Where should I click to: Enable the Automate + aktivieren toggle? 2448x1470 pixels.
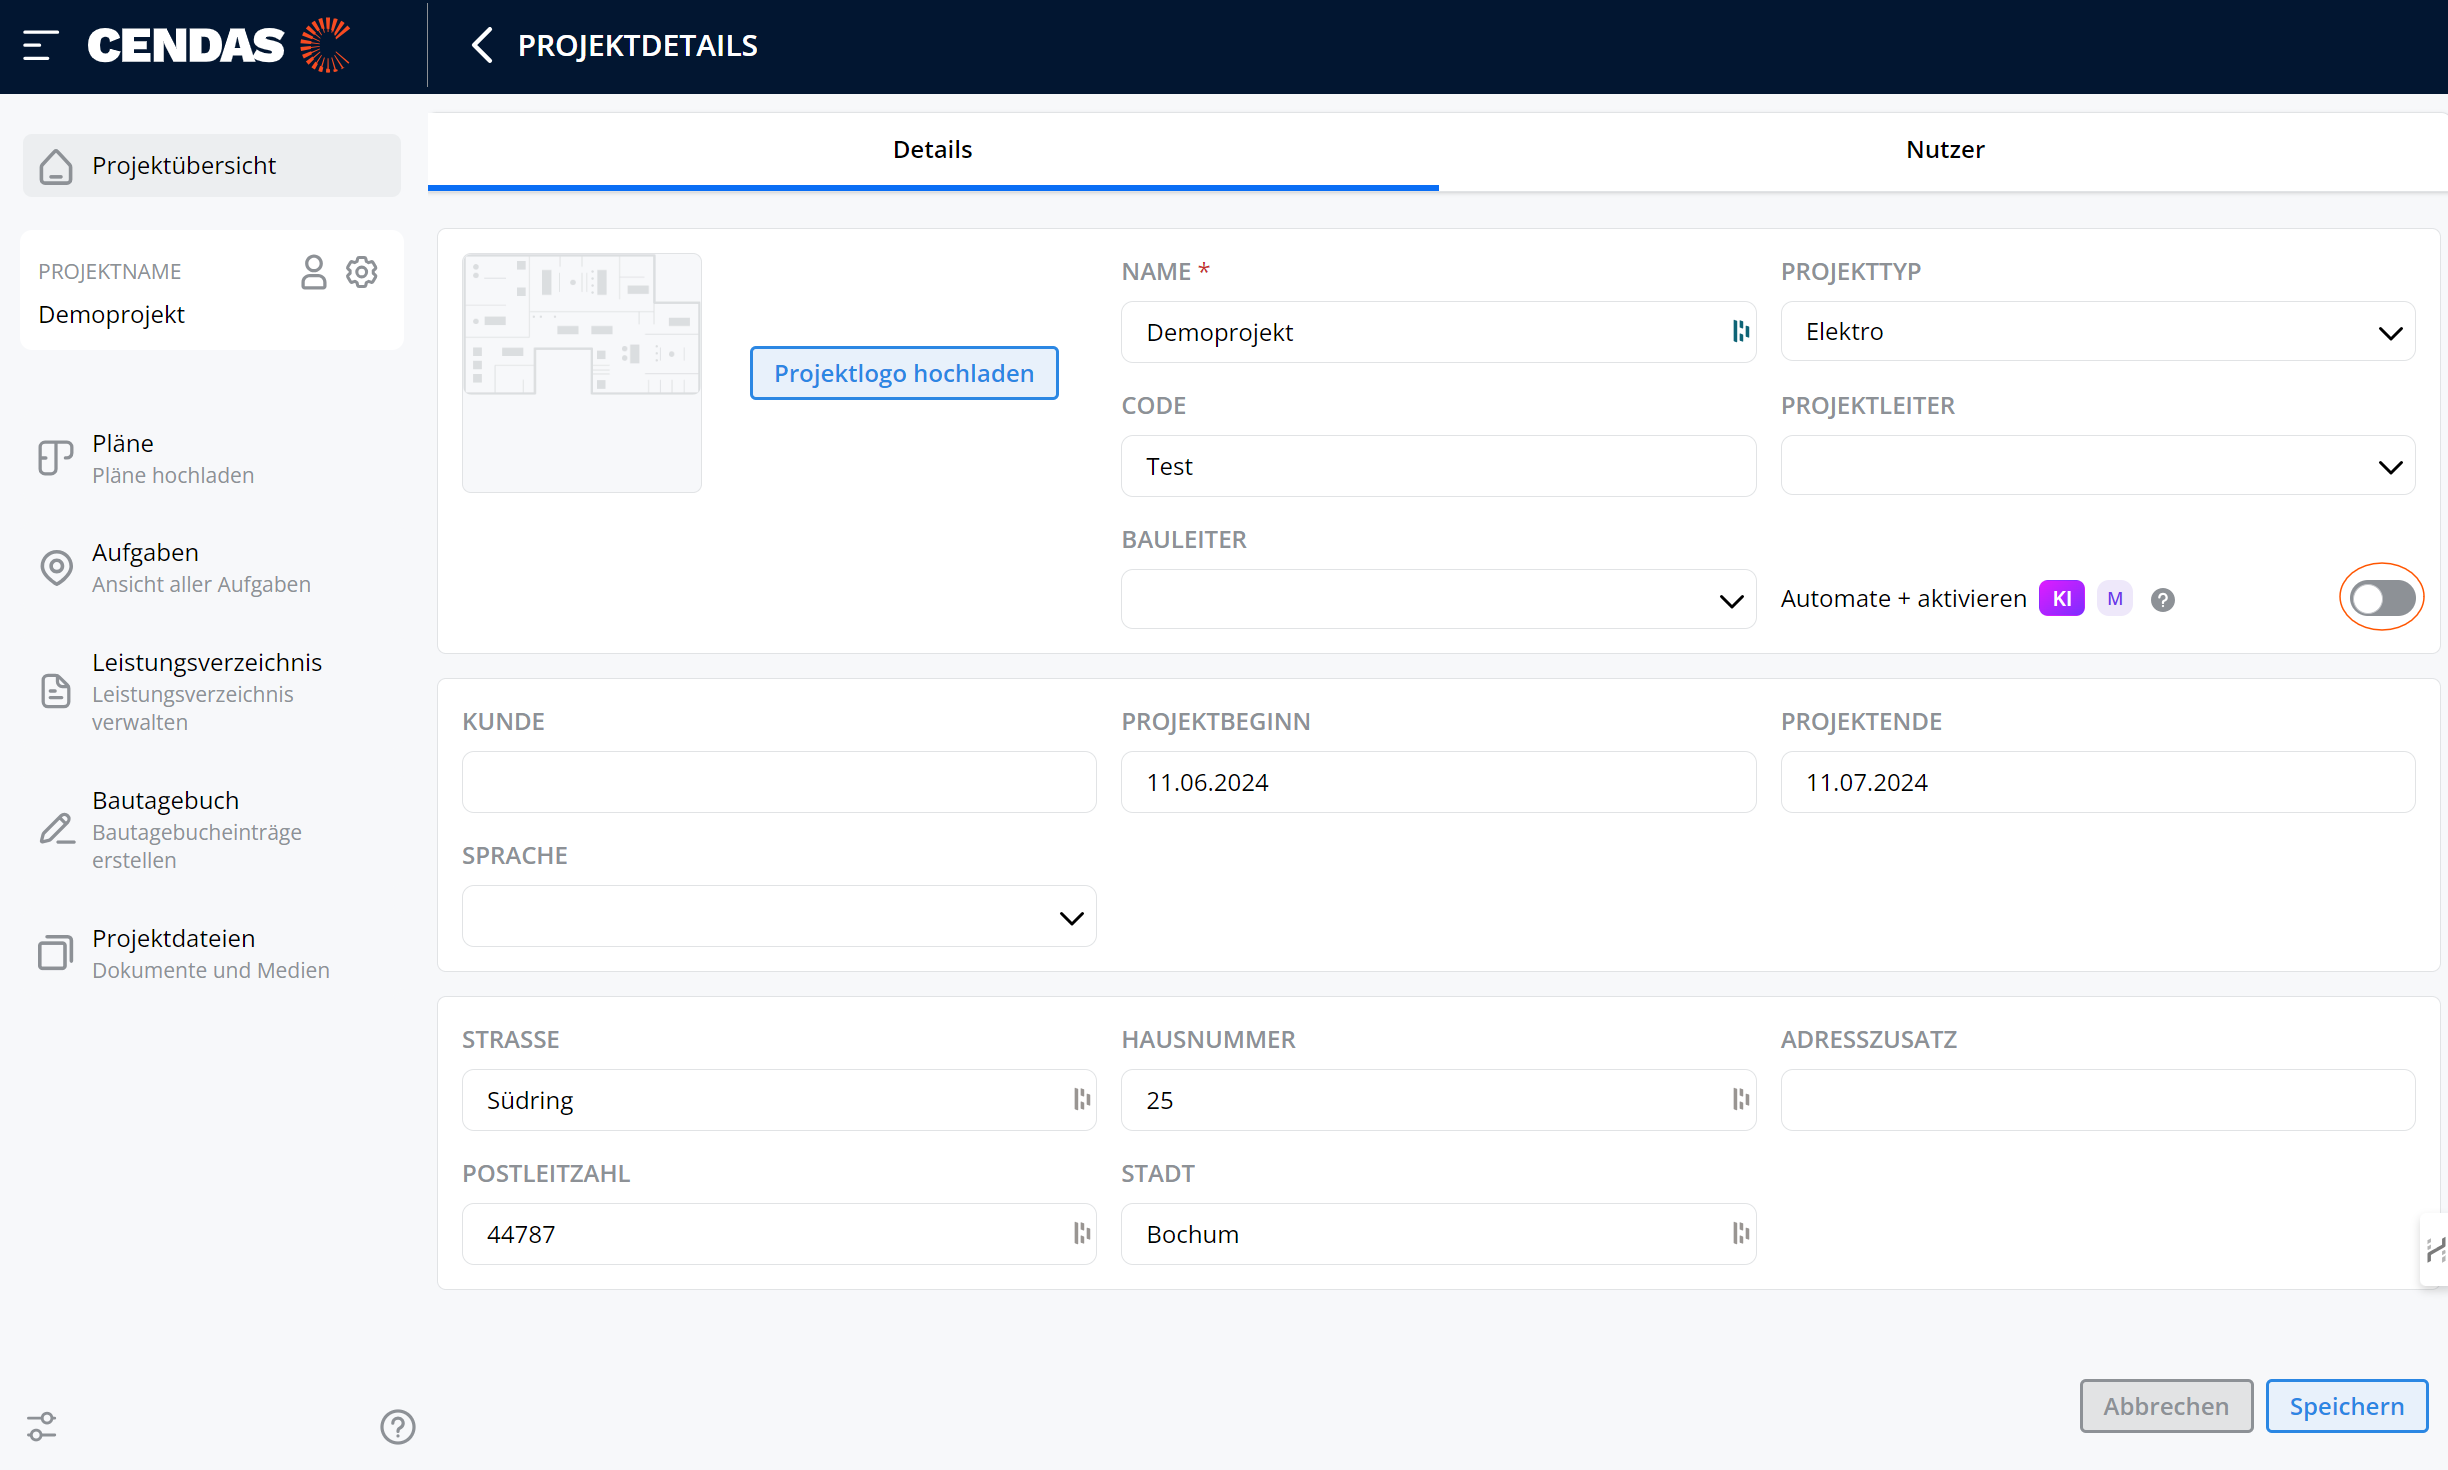[x=2381, y=598]
